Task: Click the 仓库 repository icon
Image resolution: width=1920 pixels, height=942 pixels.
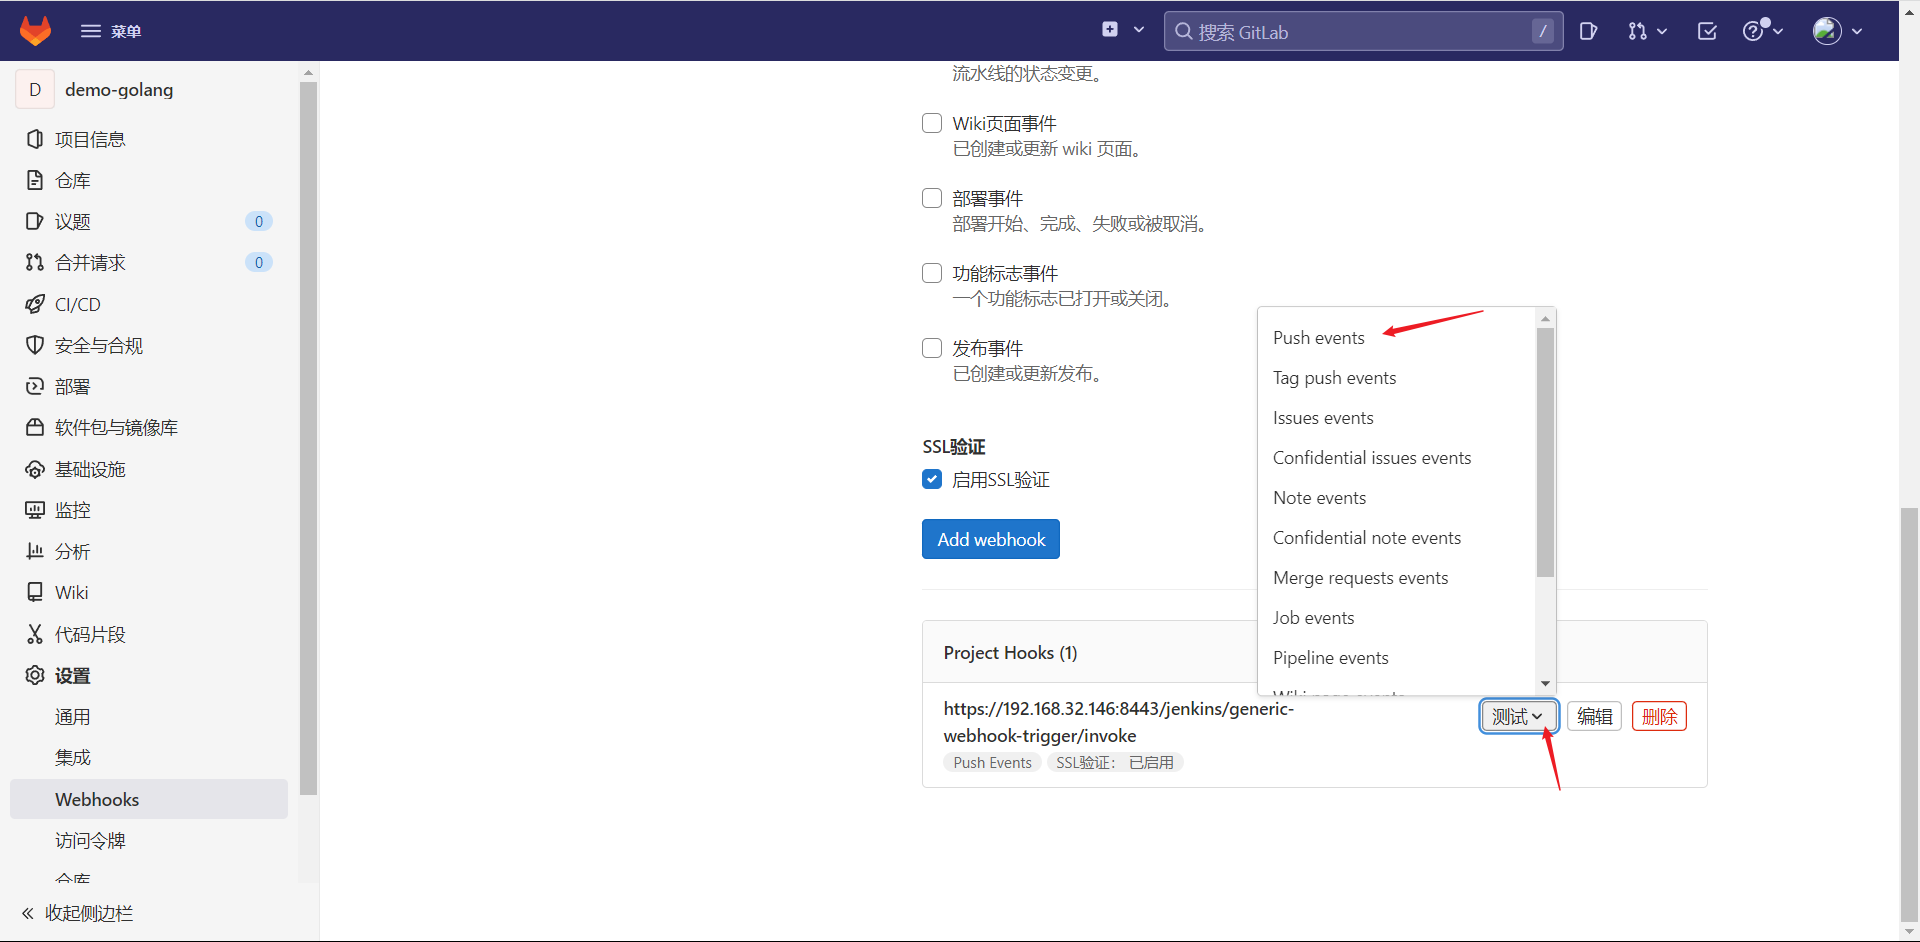Action: click(x=35, y=180)
